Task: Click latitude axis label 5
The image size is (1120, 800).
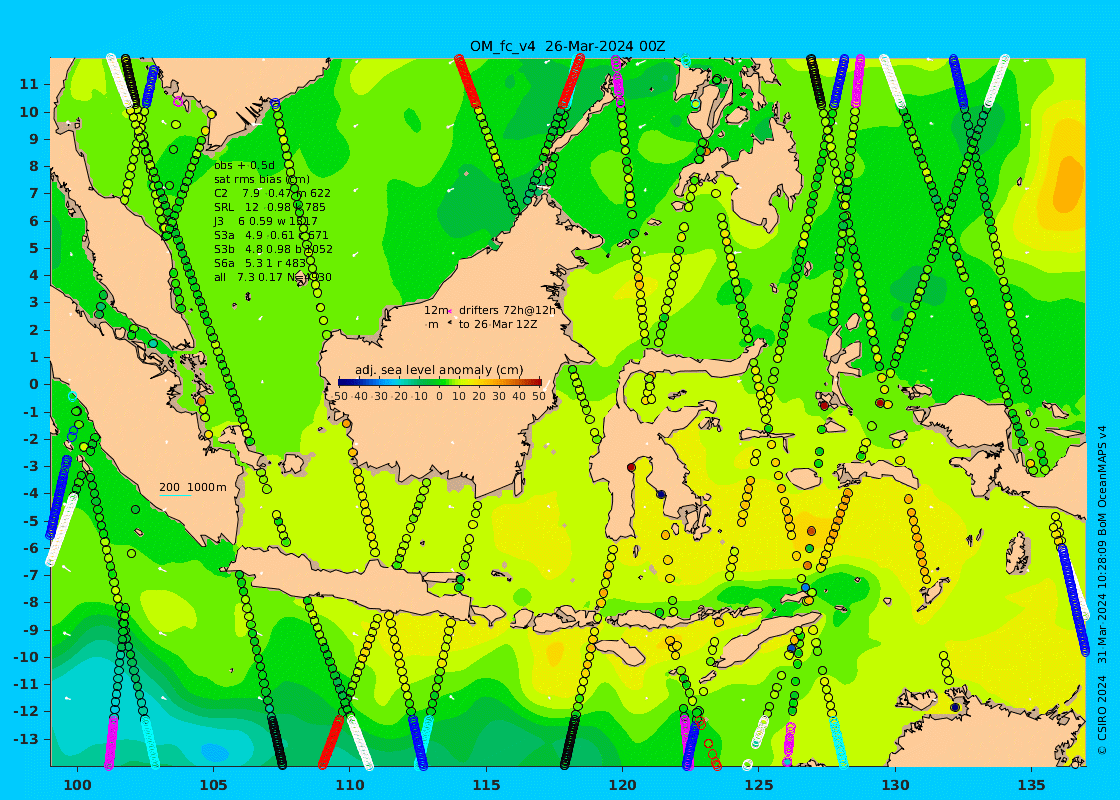Action: click(33, 248)
